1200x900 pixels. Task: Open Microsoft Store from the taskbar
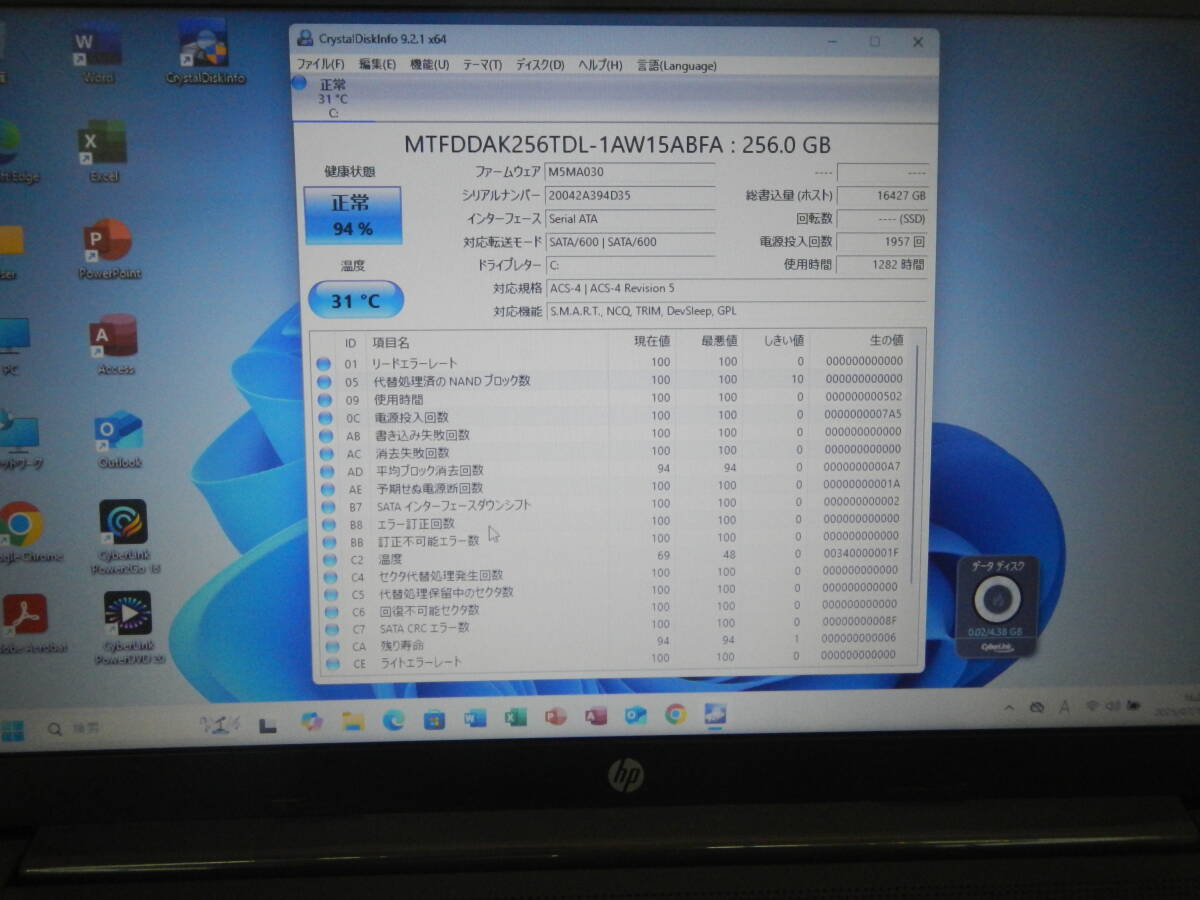point(434,718)
